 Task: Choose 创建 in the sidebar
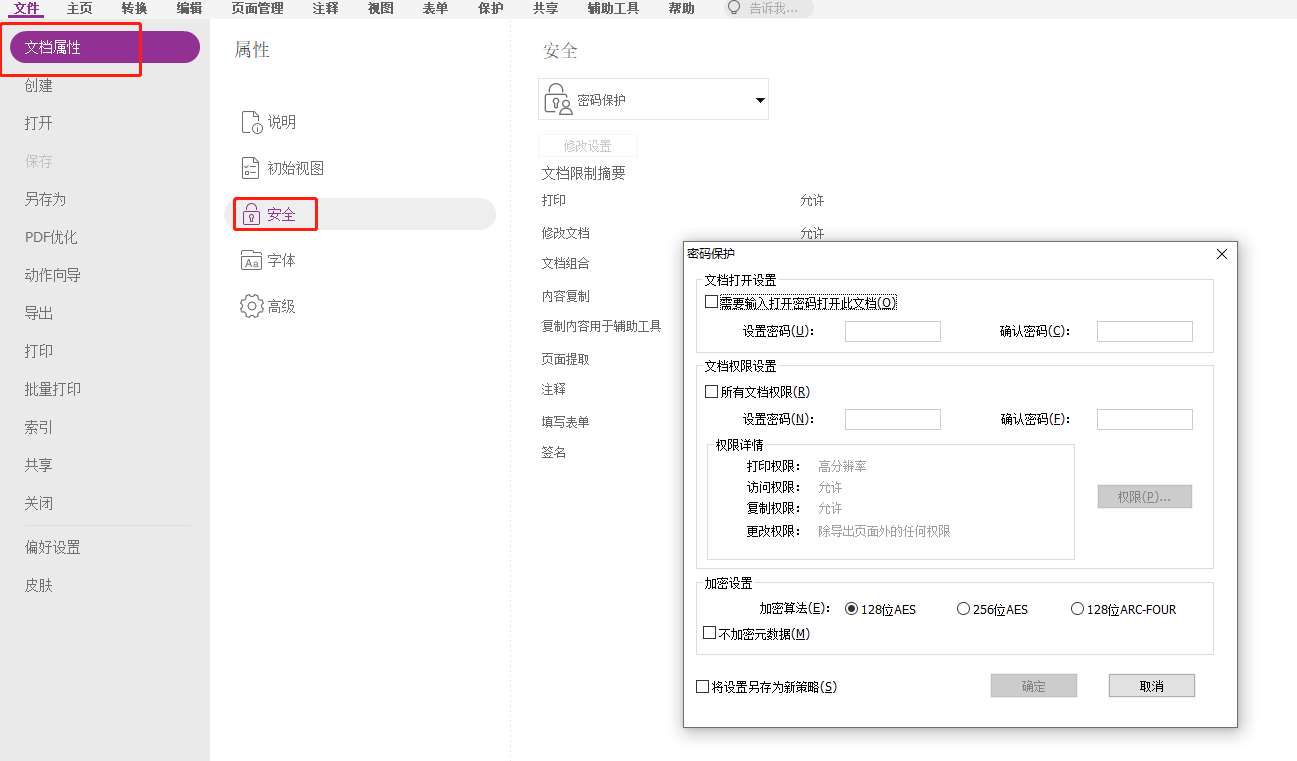(39, 85)
